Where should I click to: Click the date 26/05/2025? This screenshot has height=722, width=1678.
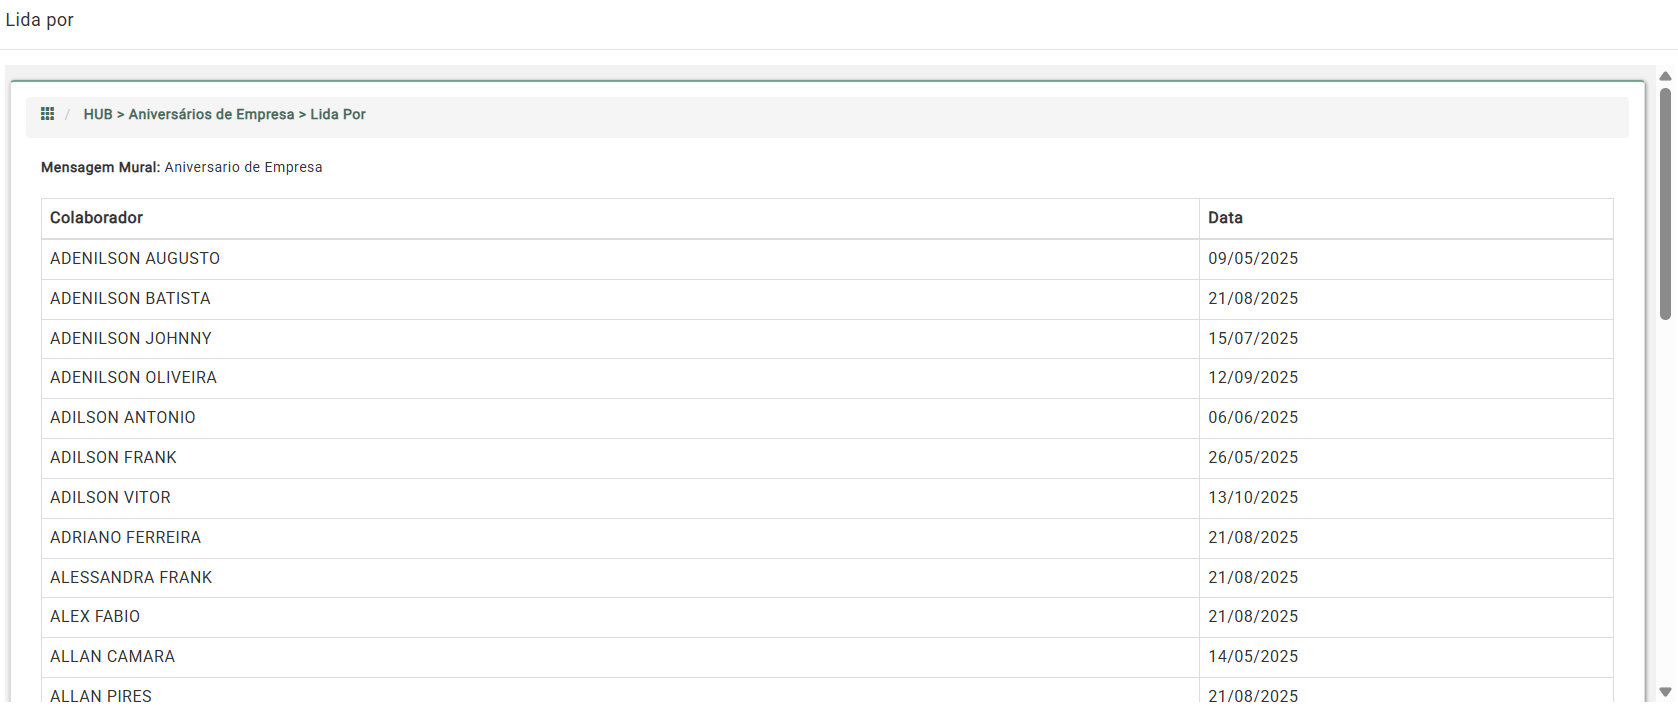[x=1253, y=458]
